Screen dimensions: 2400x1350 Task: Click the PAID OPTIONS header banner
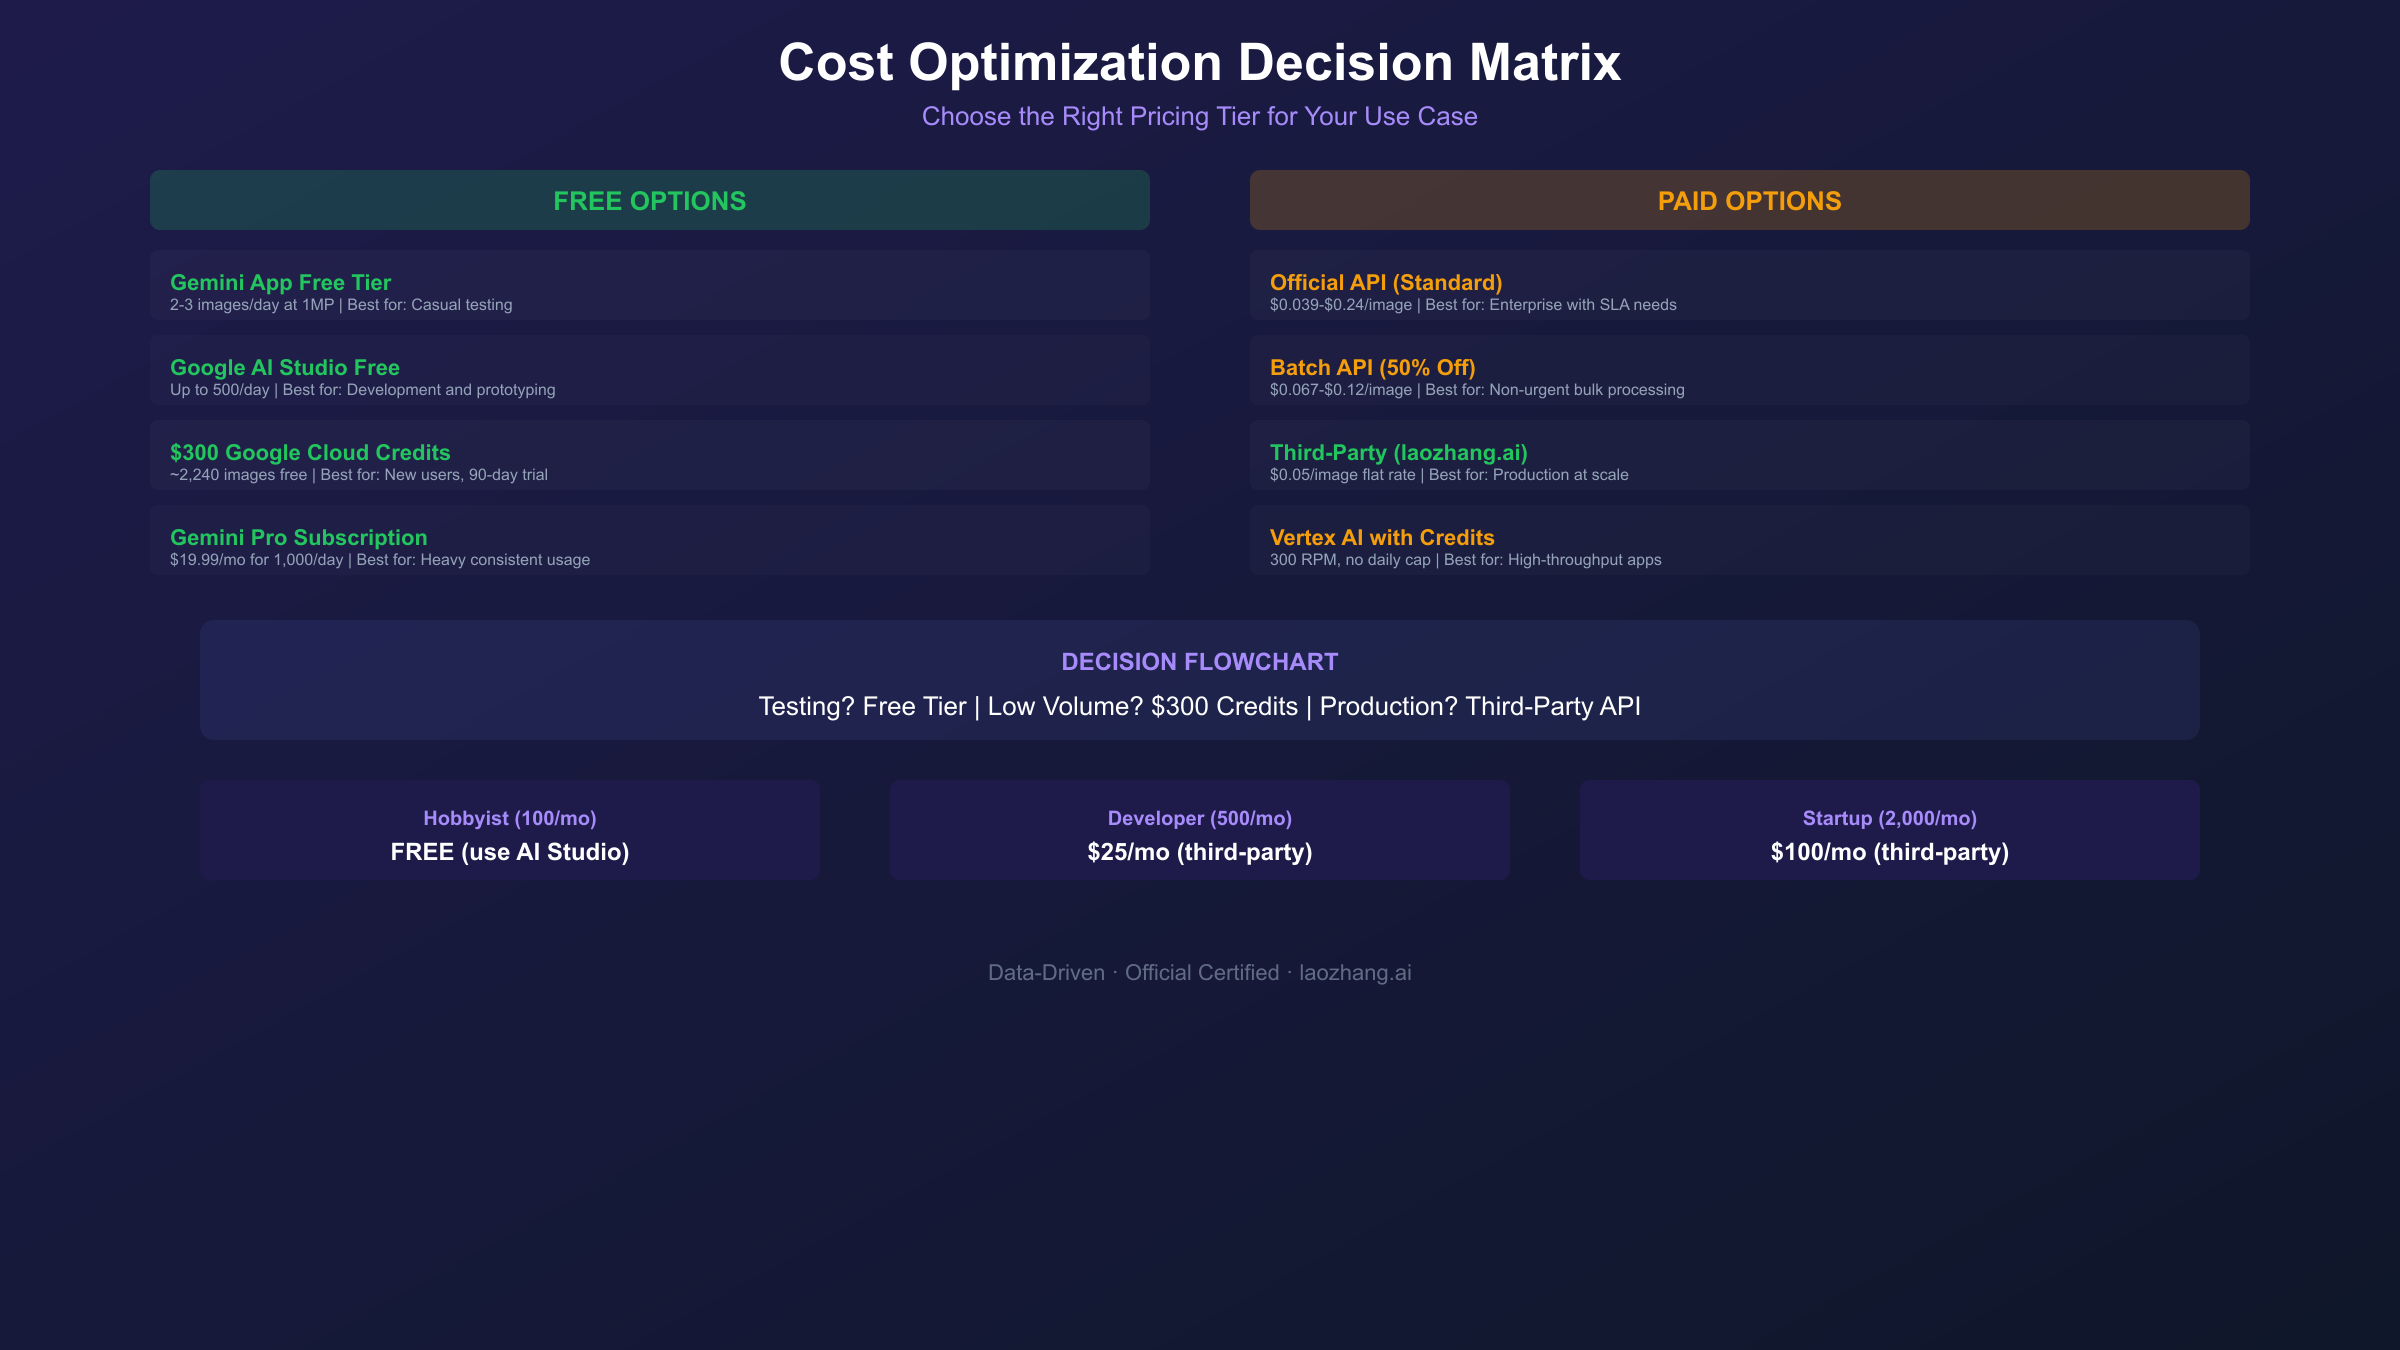[x=1749, y=200]
